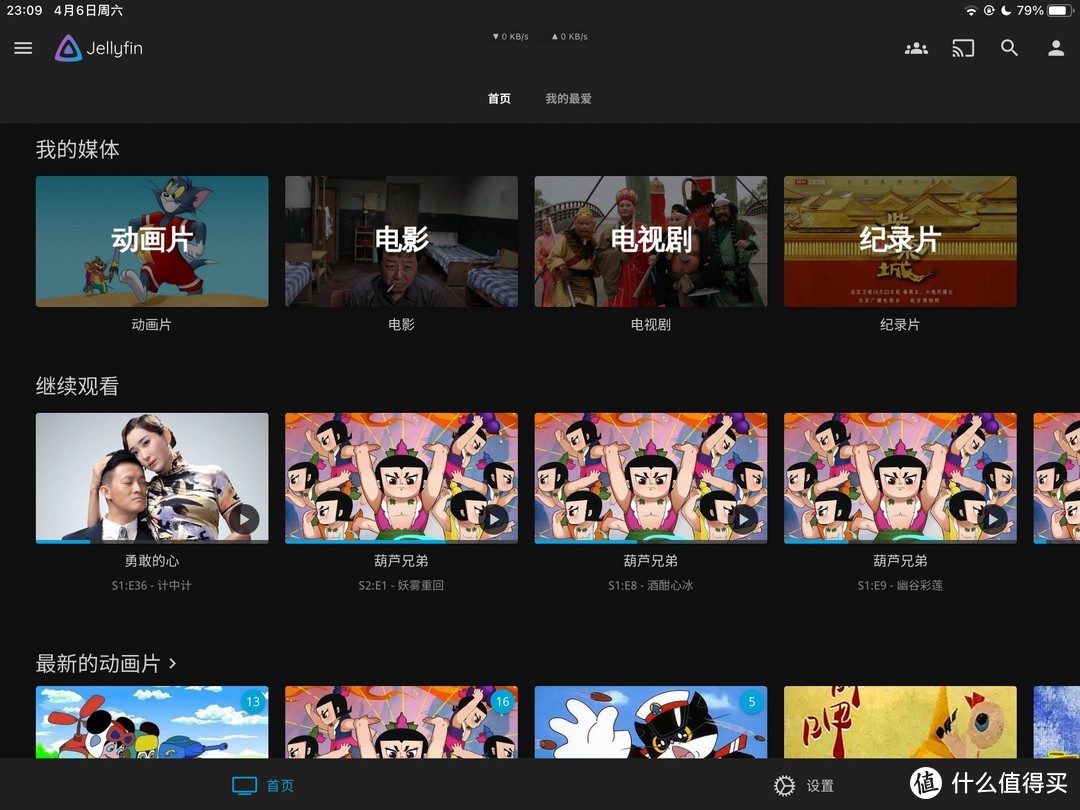Play 葫芦兄弟 S1:E8 酒酣心冰 play button

tap(742, 519)
